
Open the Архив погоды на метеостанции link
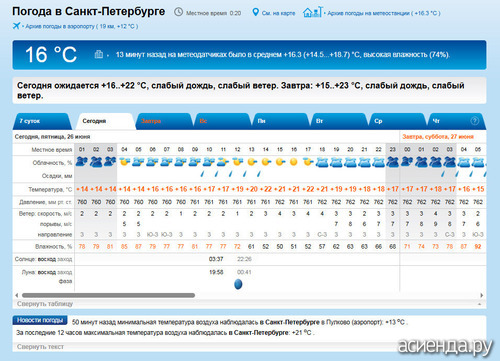384,13
